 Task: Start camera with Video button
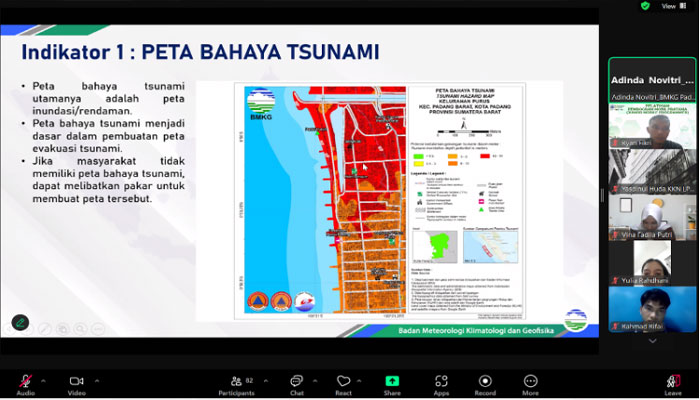coord(76,383)
